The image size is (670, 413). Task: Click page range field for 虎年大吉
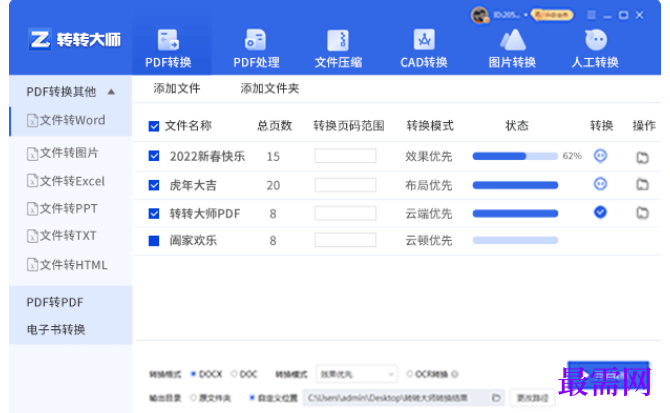(345, 185)
